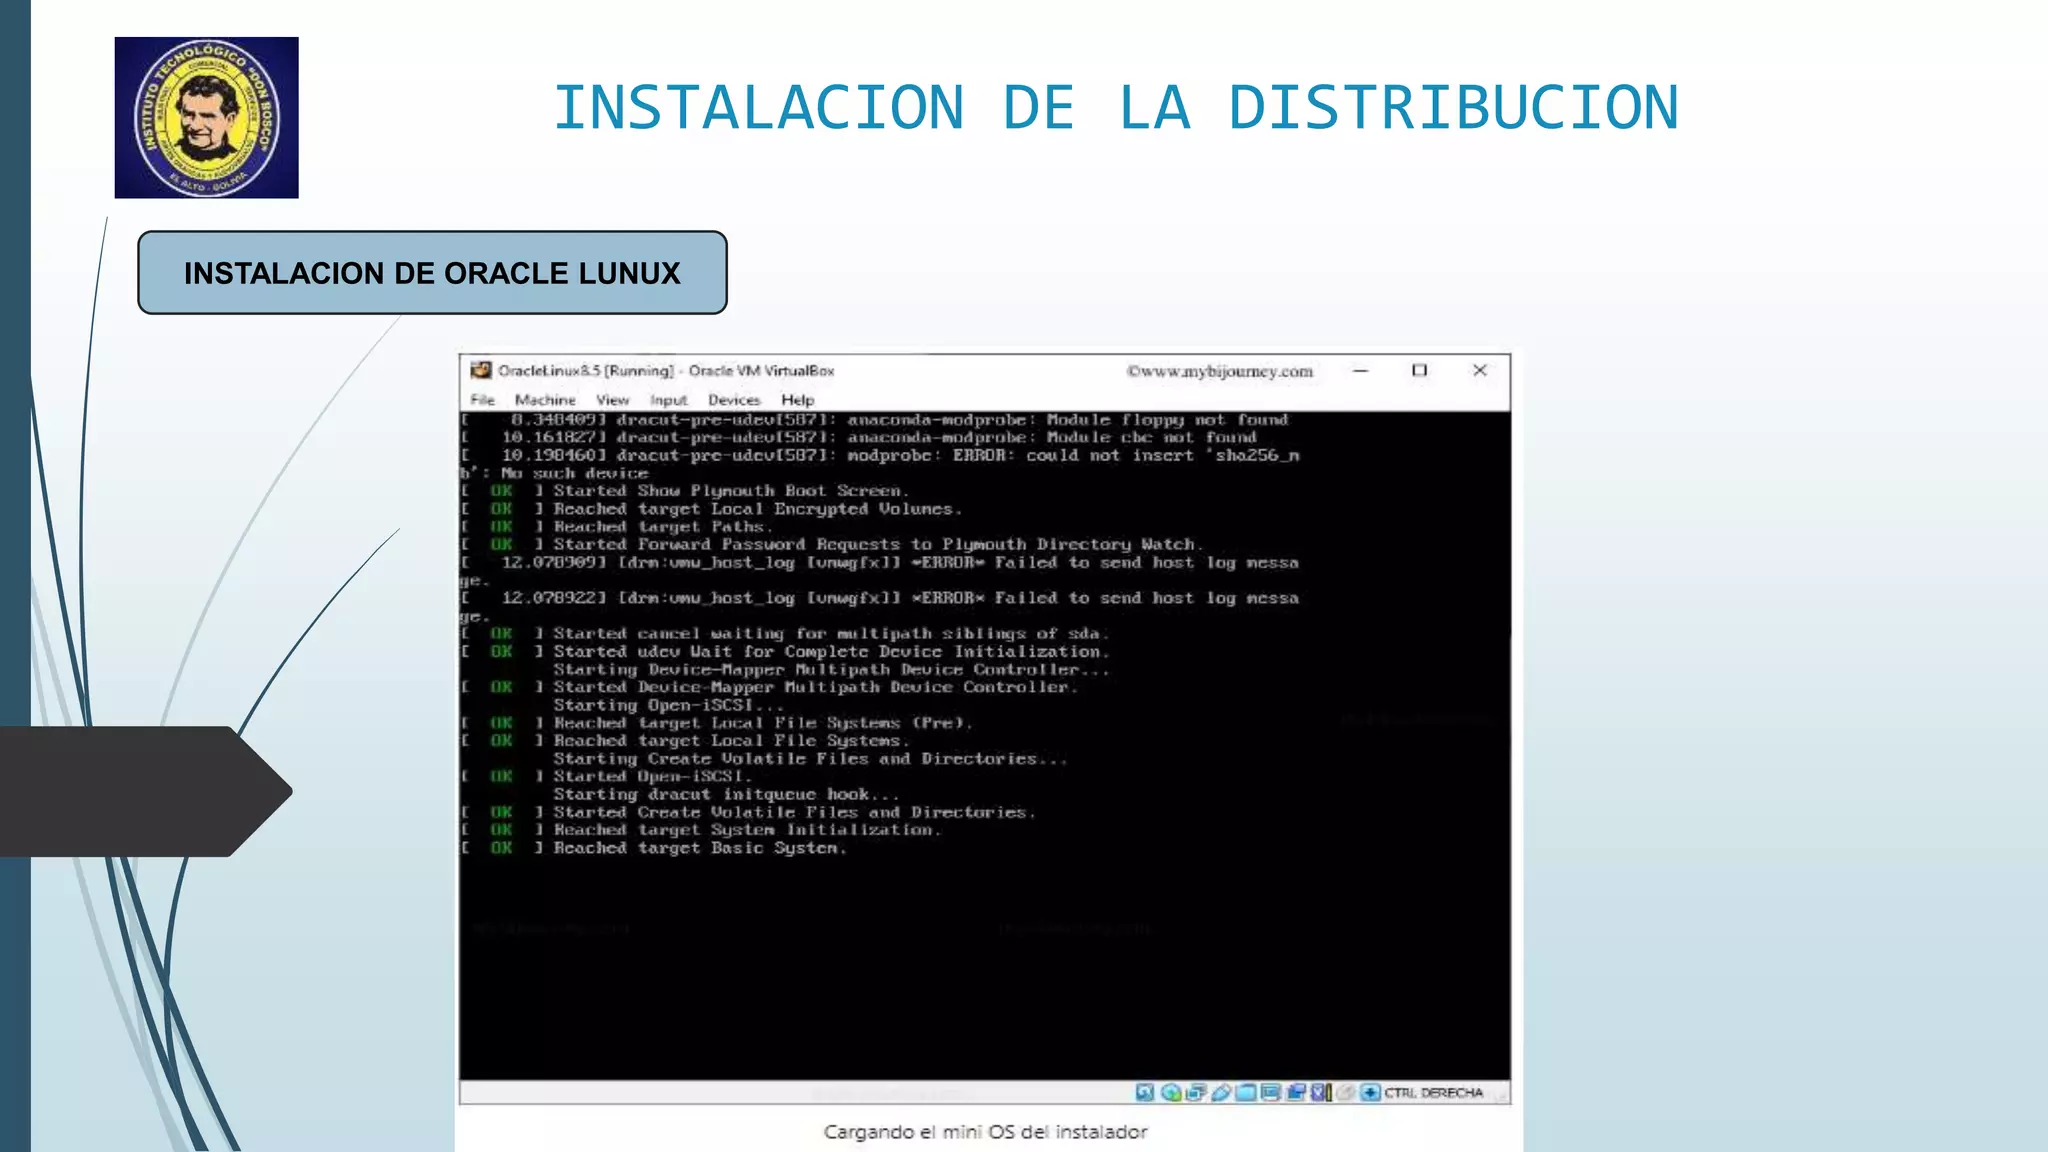Click the host key arrow icon
The height and width of the screenshot is (1152, 2048).
pos(1370,1092)
